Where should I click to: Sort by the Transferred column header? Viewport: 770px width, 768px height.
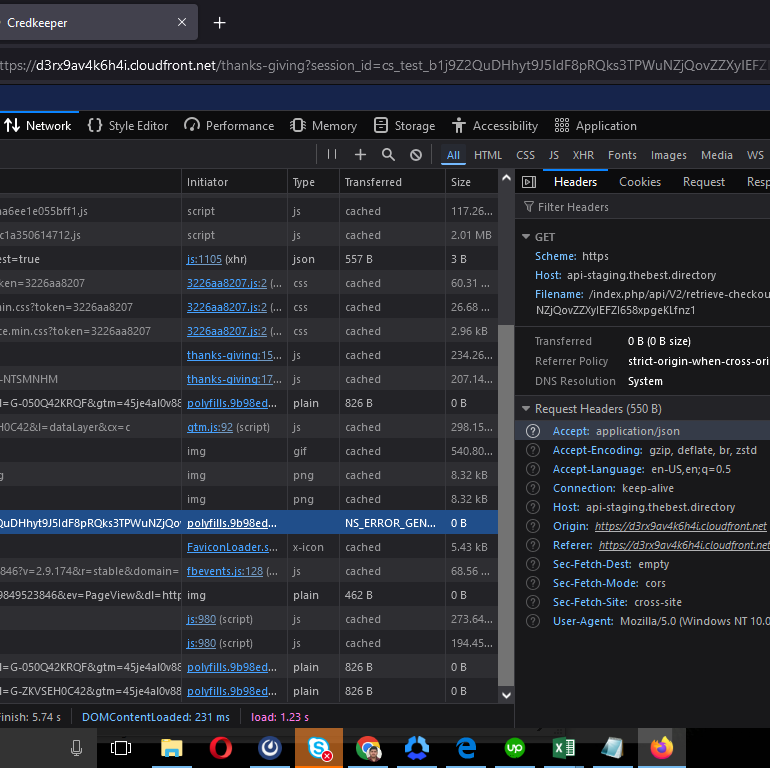pyautogui.click(x=392, y=182)
